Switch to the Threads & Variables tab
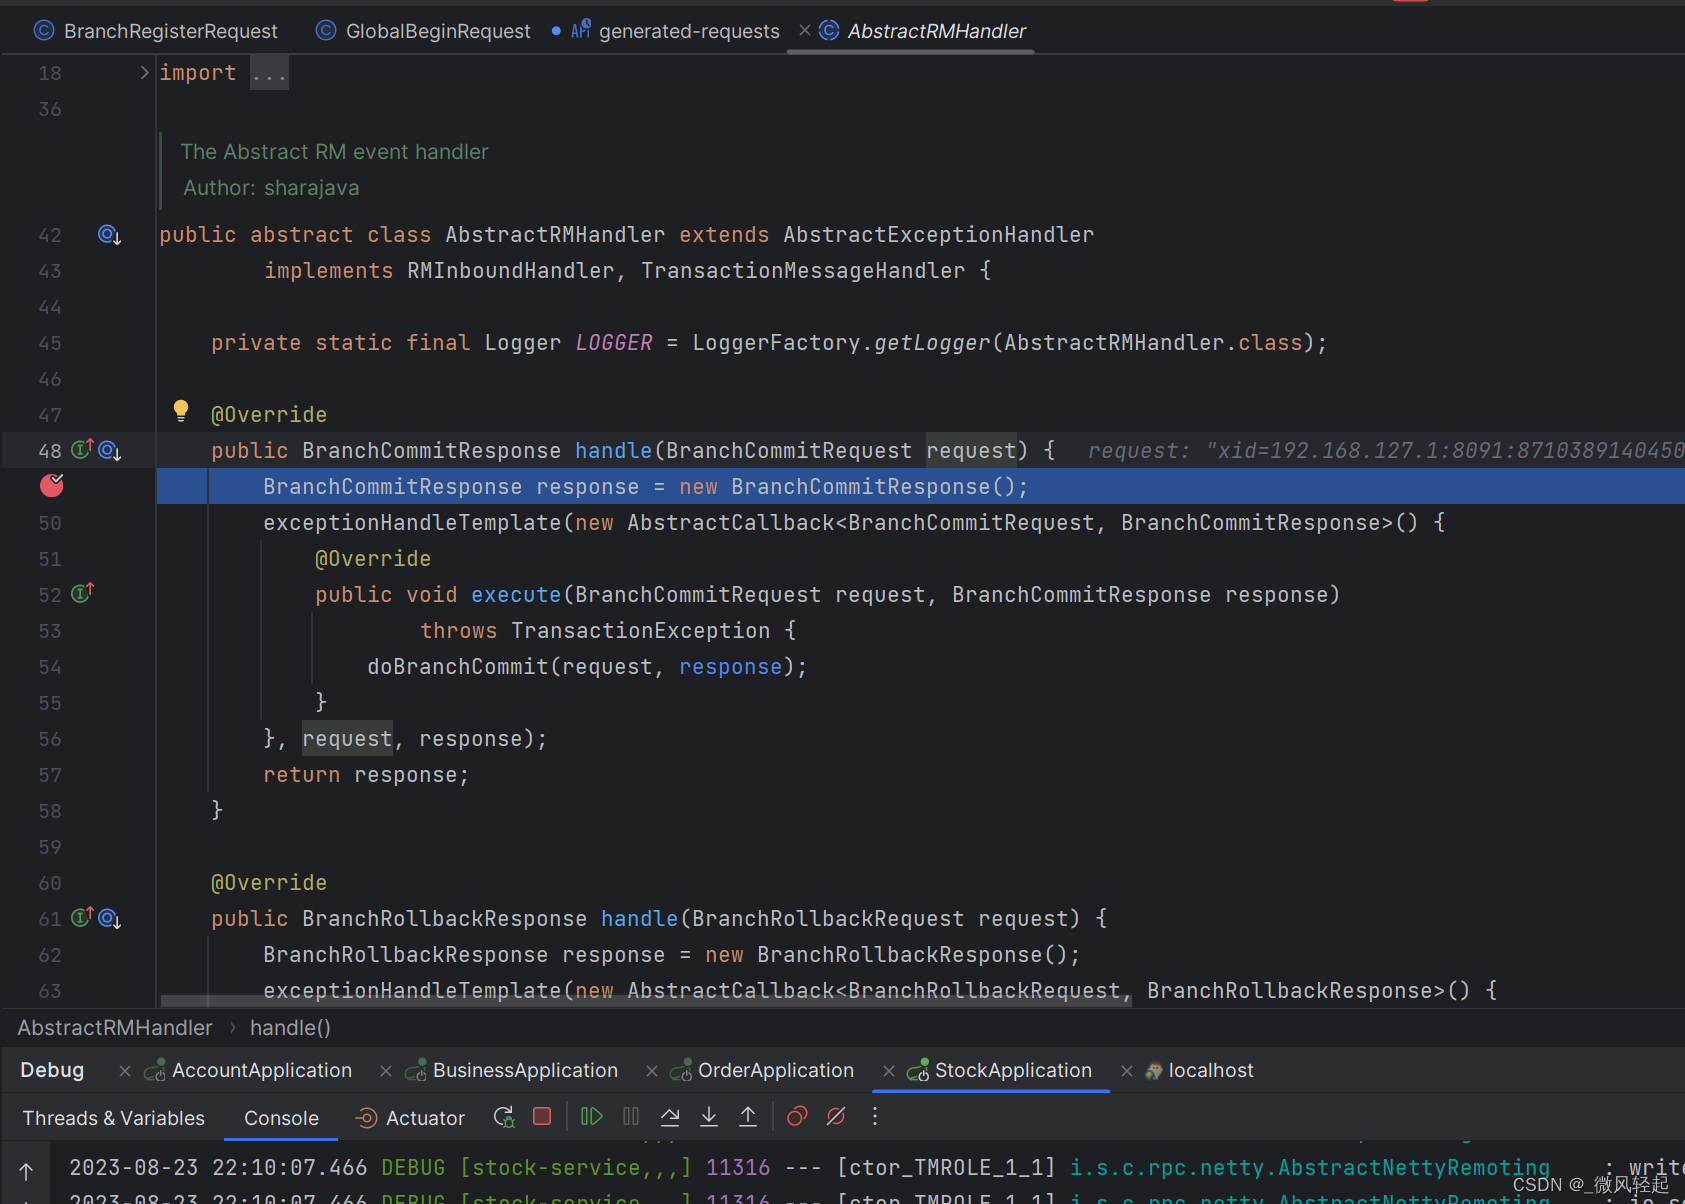The width and height of the screenshot is (1685, 1204). click(x=114, y=1118)
